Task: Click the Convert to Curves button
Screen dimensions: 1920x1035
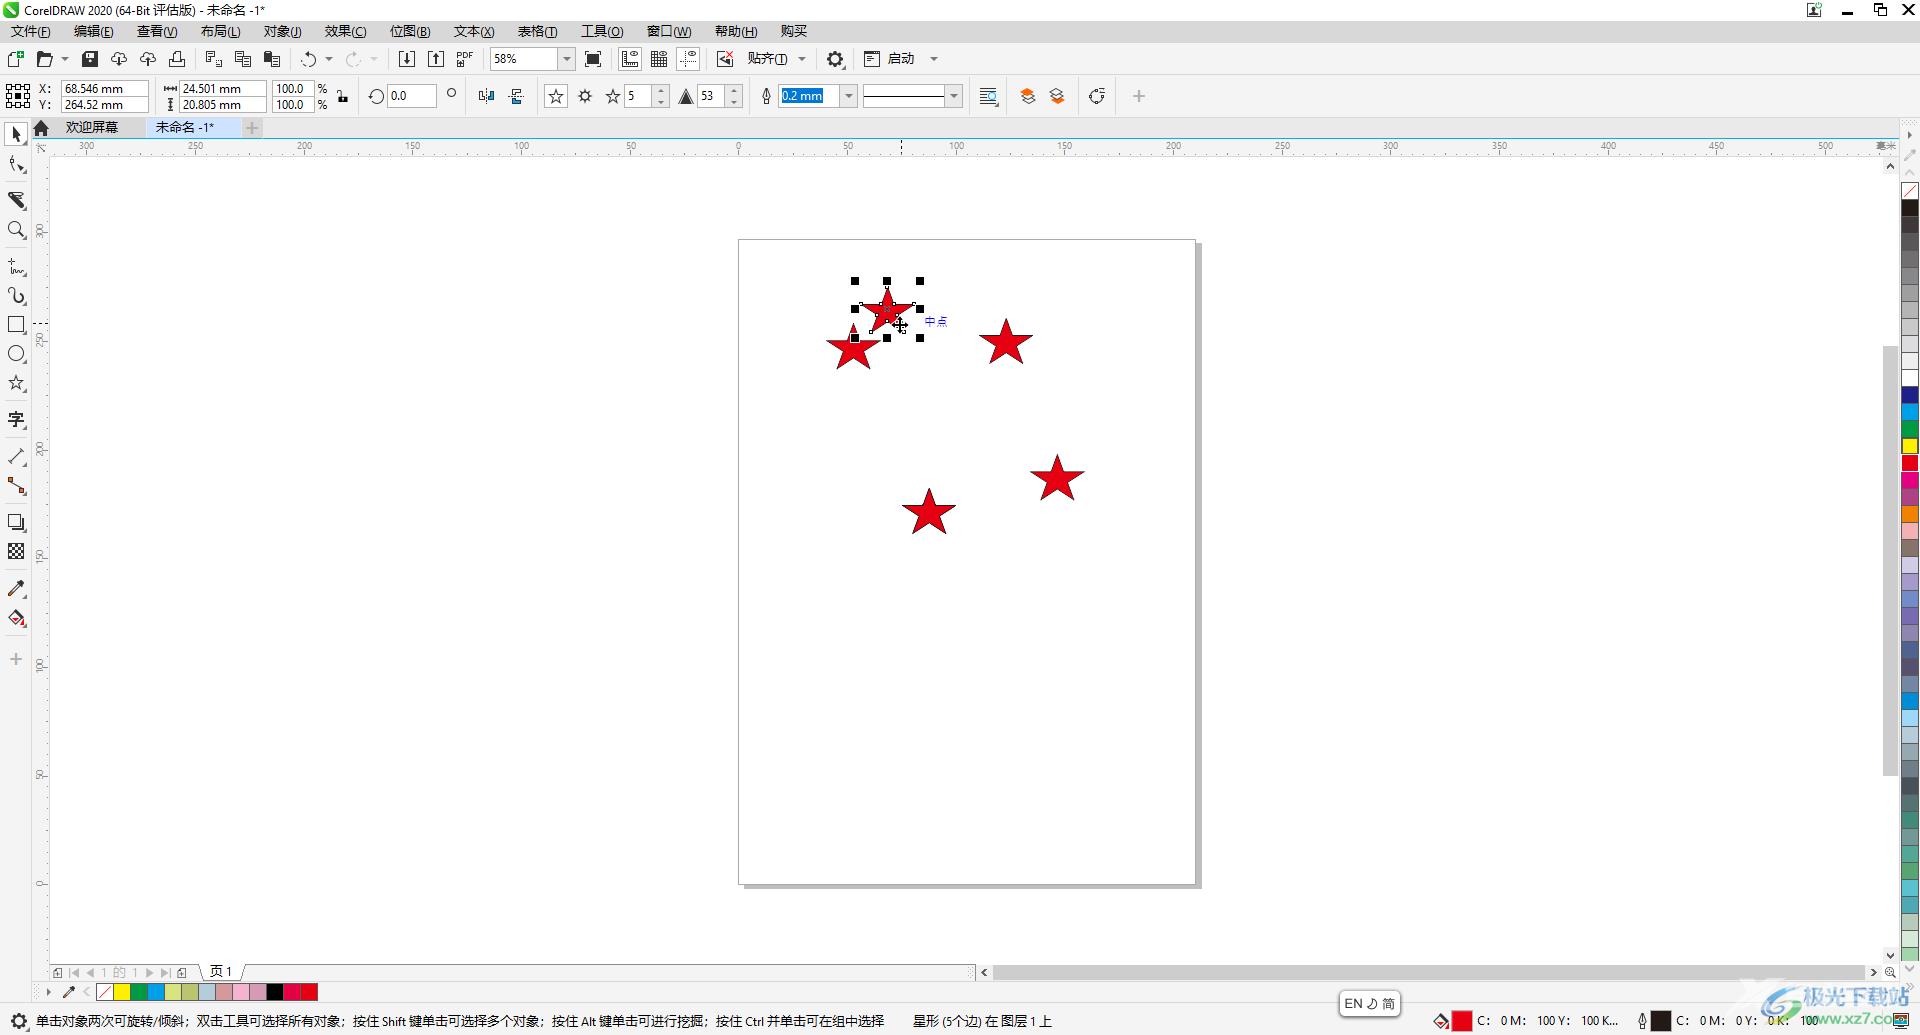Action: click(x=1097, y=96)
